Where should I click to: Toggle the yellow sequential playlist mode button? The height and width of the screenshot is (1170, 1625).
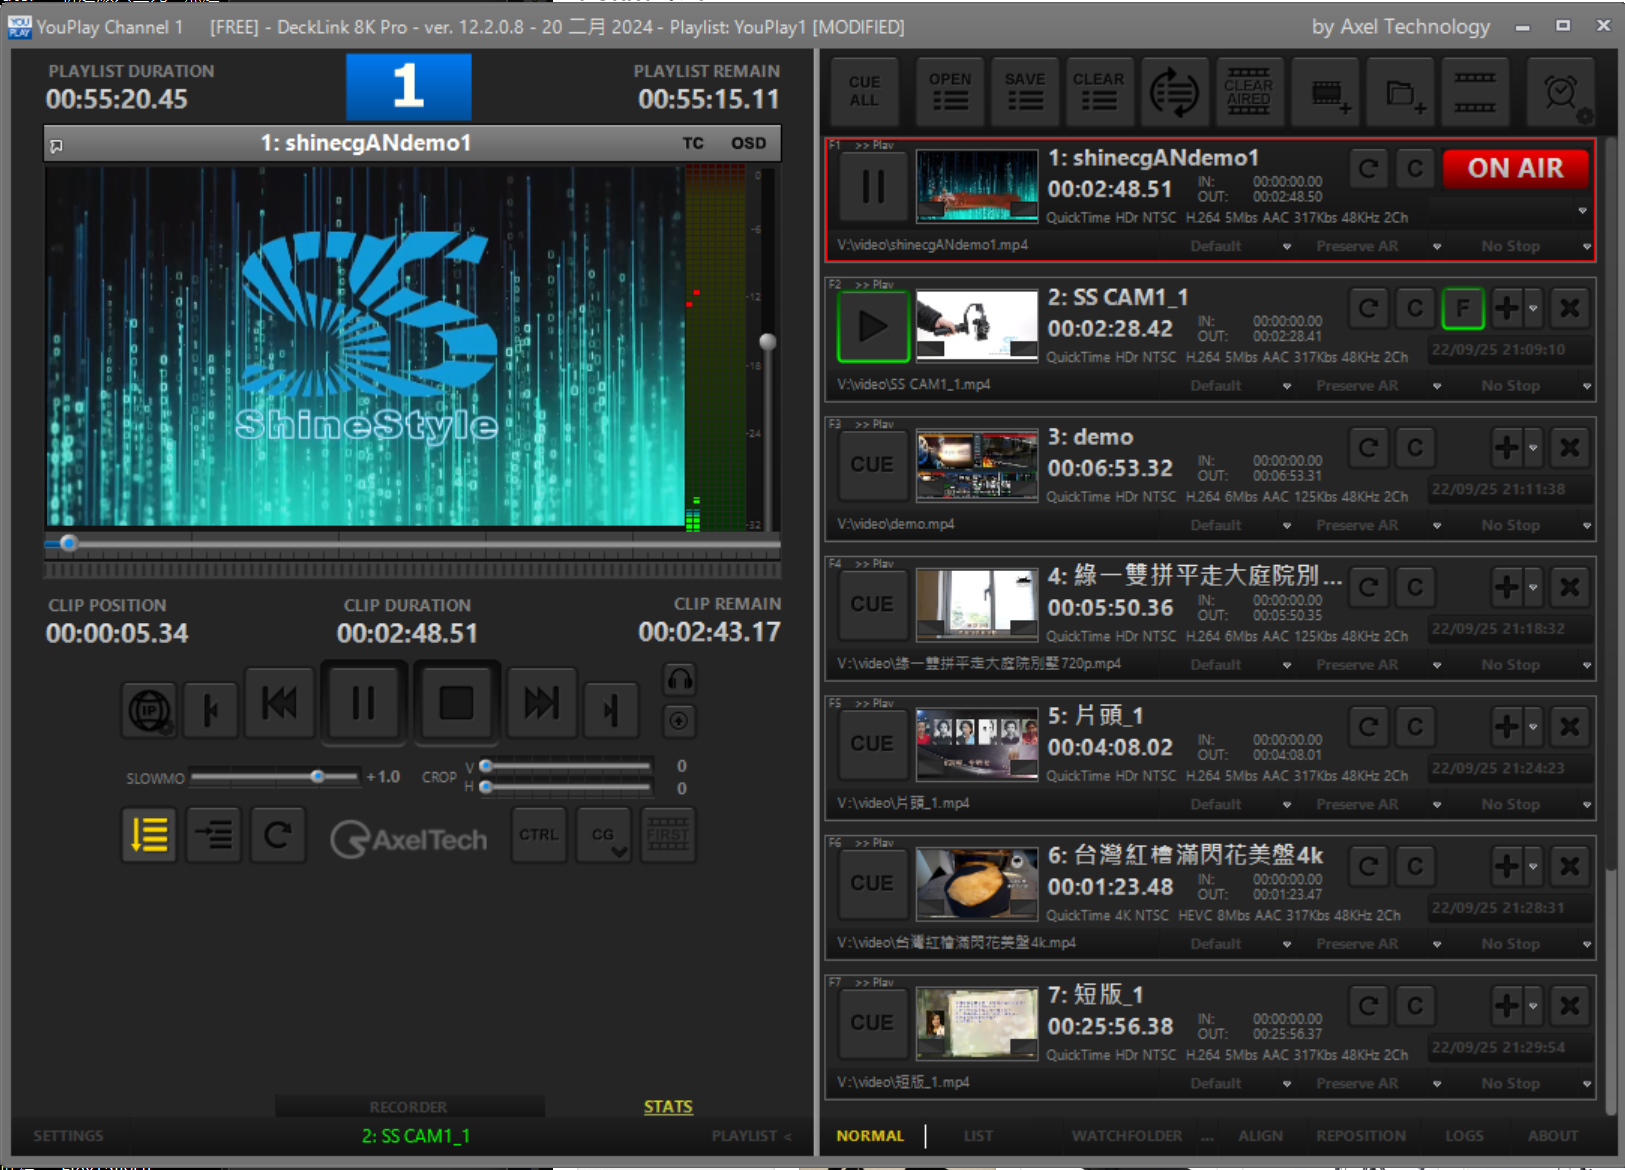(x=149, y=835)
